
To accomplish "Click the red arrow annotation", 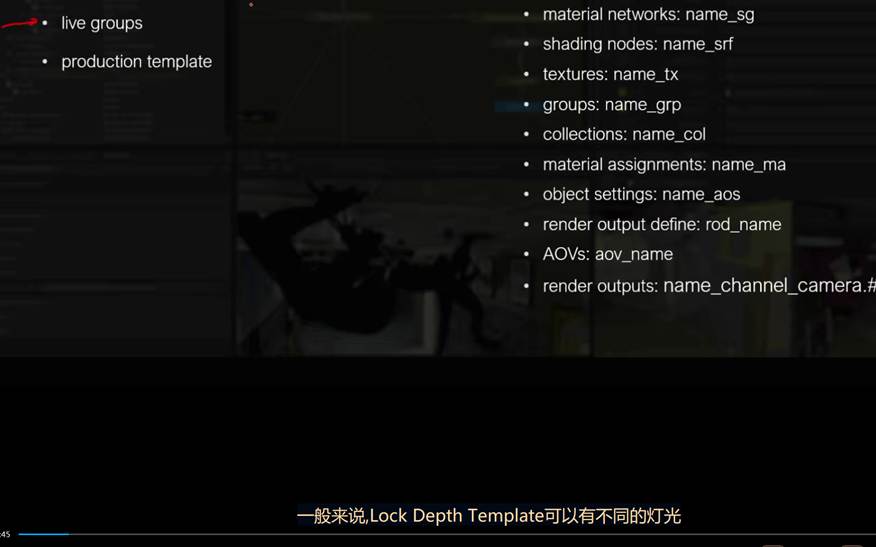I will (x=18, y=23).
